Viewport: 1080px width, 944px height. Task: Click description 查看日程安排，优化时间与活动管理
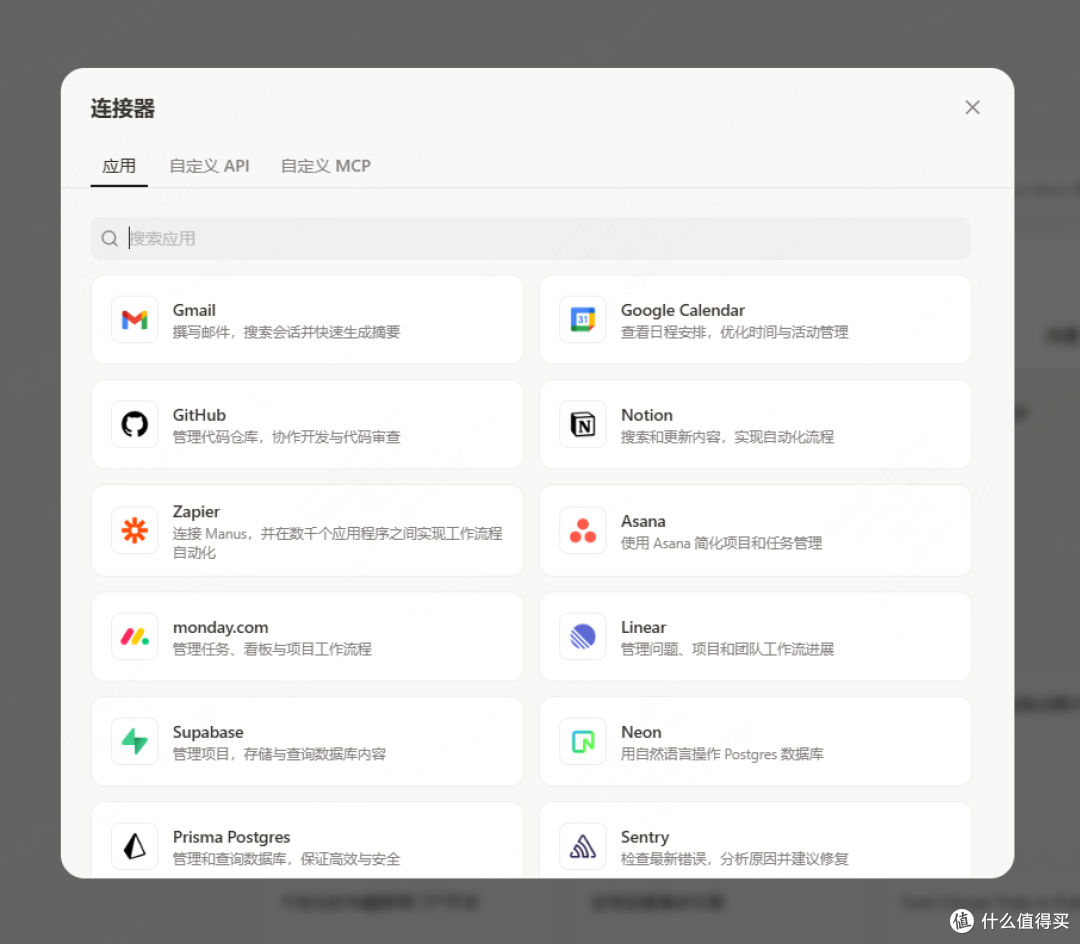(735, 332)
